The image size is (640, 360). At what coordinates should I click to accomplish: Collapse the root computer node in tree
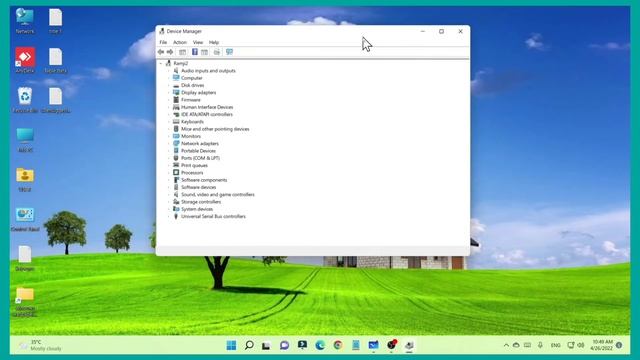[x=161, y=63]
